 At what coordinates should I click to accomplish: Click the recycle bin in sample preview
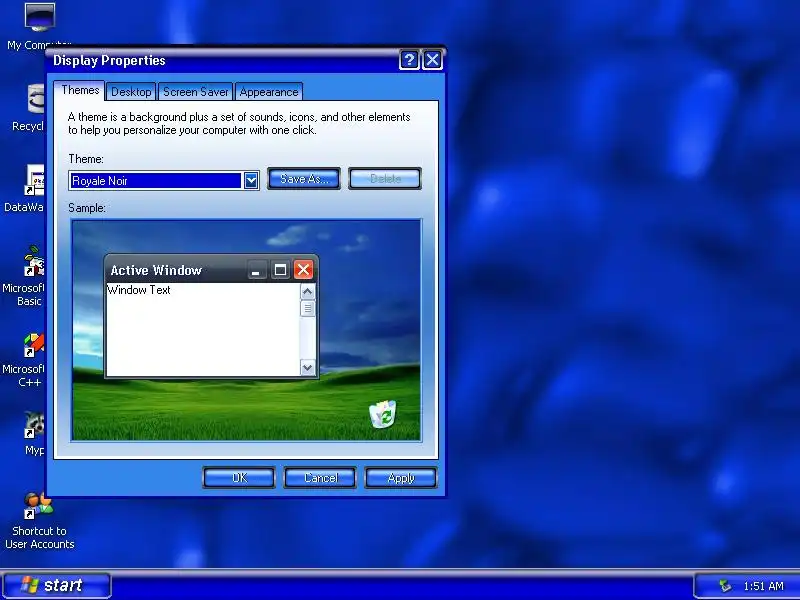point(383,414)
